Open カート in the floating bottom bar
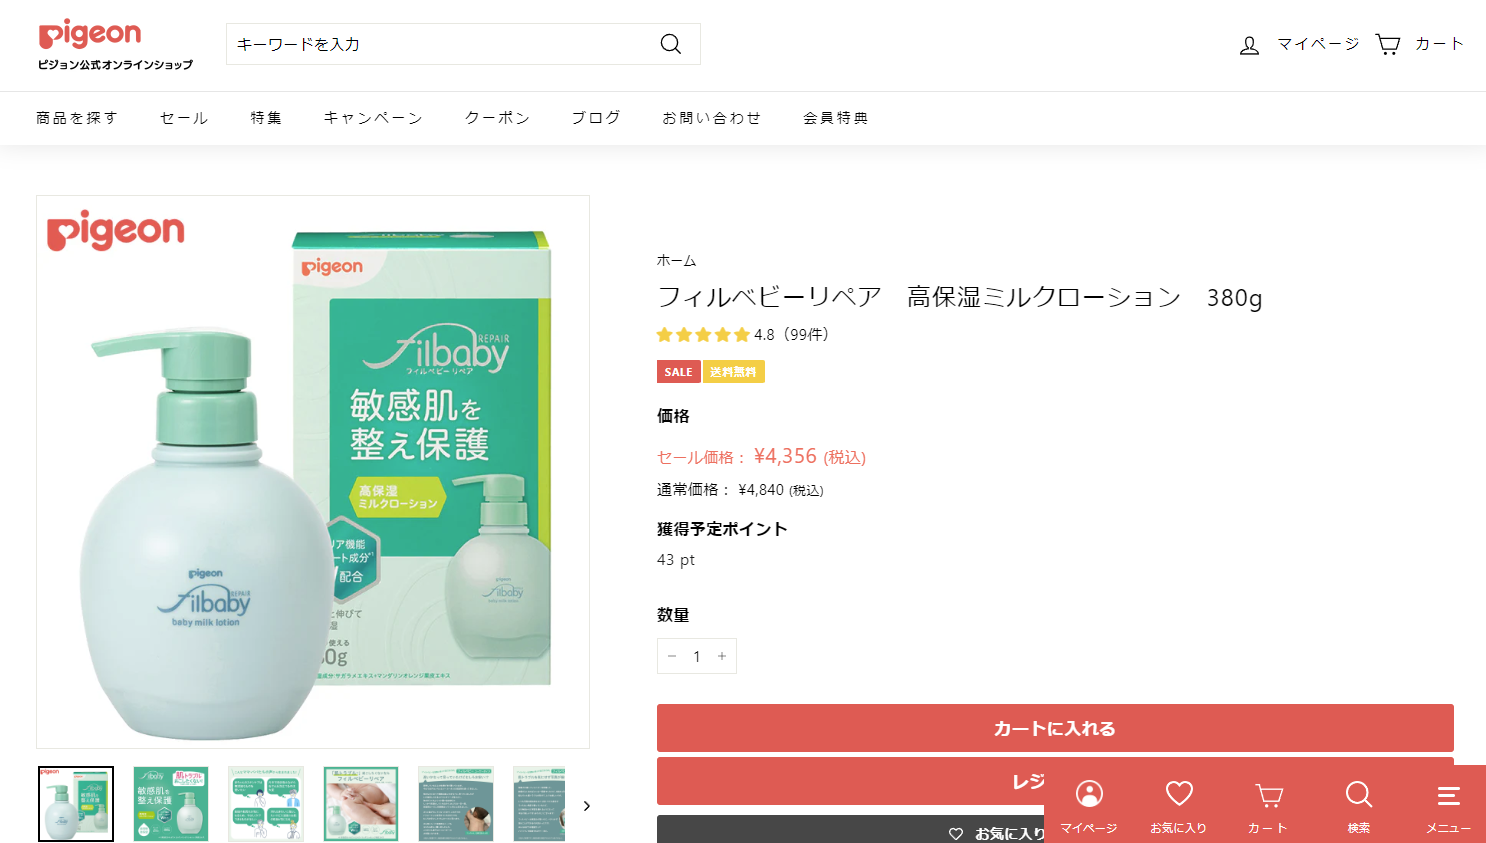1486x843 pixels. click(1268, 807)
